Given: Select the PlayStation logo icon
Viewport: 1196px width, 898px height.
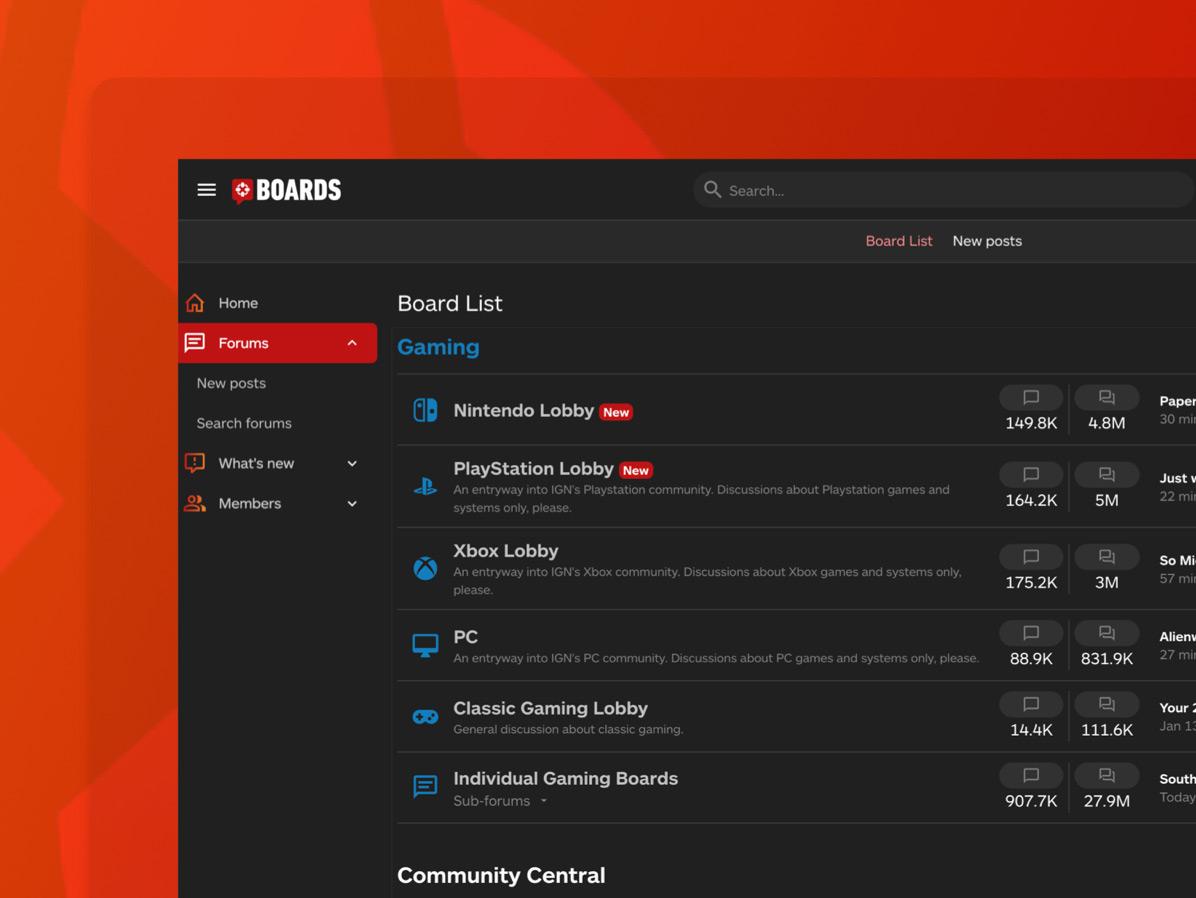Looking at the screenshot, I should click(x=424, y=485).
